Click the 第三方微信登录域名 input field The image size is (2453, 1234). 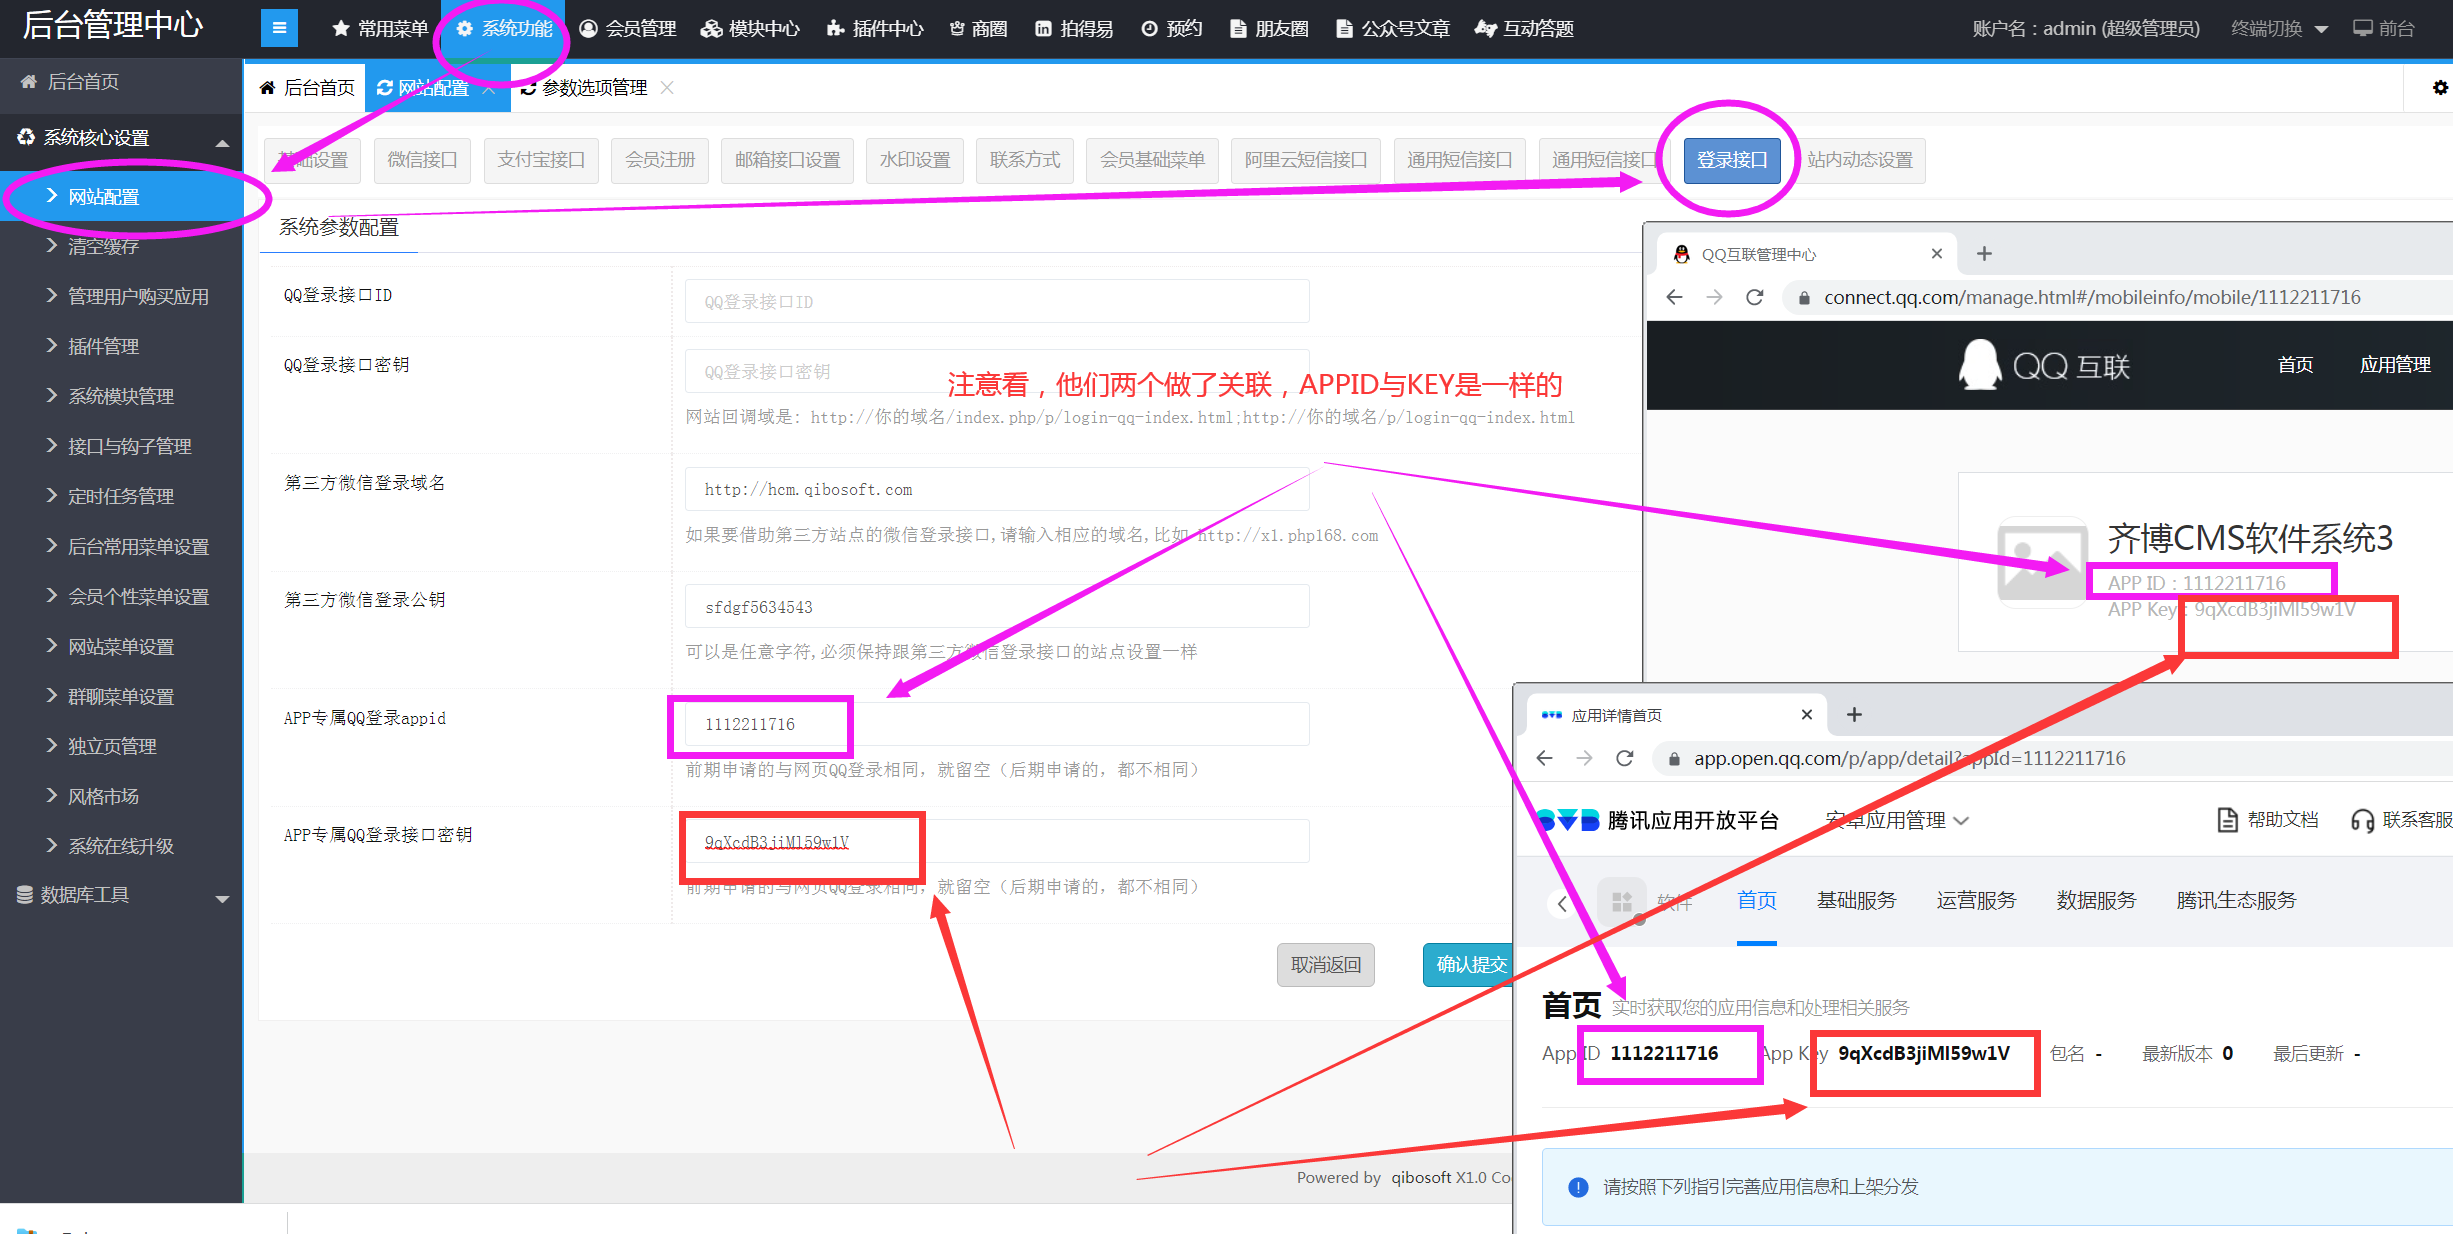point(997,490)
